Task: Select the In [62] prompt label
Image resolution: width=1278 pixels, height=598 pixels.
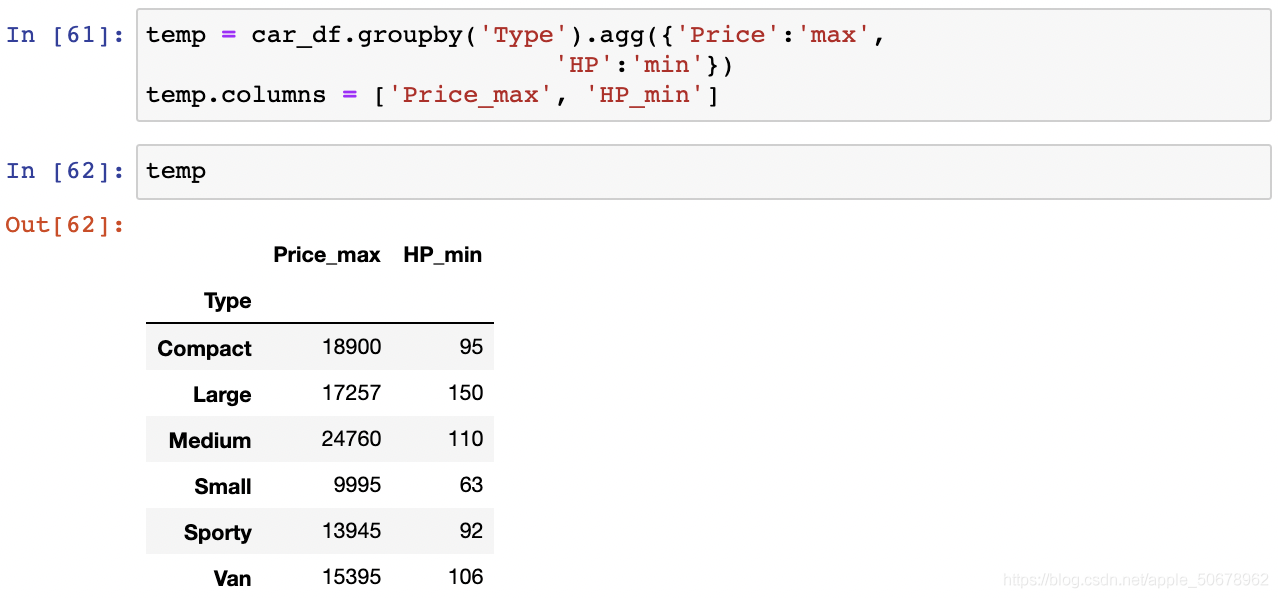Action: [x=66, y=171]
